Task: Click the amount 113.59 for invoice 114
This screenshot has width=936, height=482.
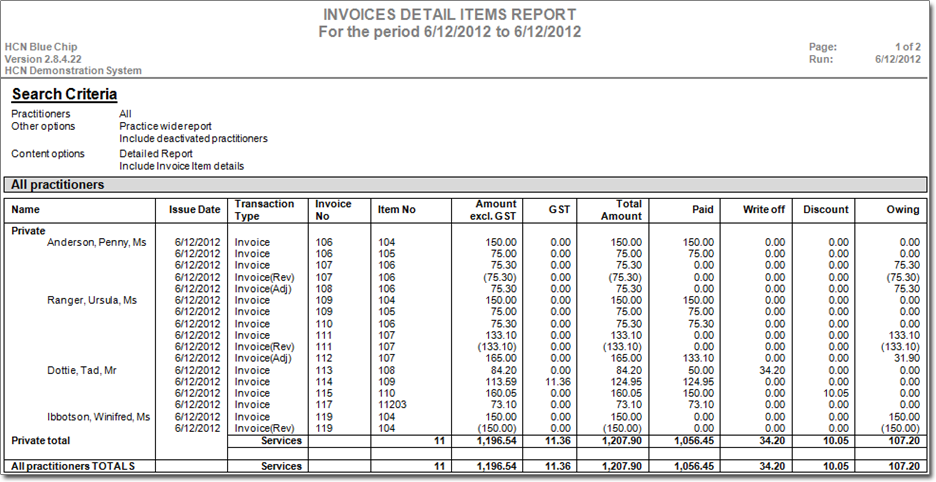Action: tap(501, 382)
